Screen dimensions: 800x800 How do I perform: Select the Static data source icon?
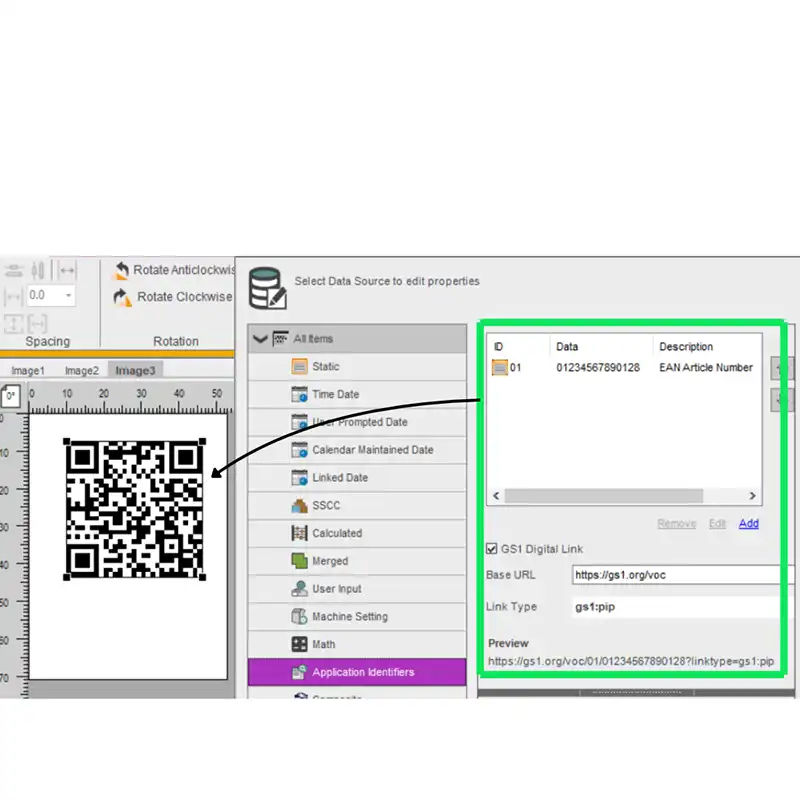pyautogui.click(x=299, y=366)
